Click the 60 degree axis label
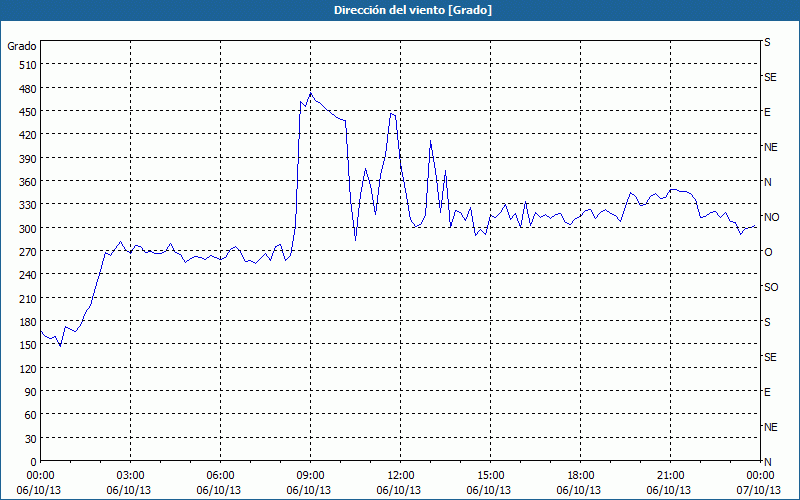The height and width of the screenshot is (500, 800). [x=31, y=415]
